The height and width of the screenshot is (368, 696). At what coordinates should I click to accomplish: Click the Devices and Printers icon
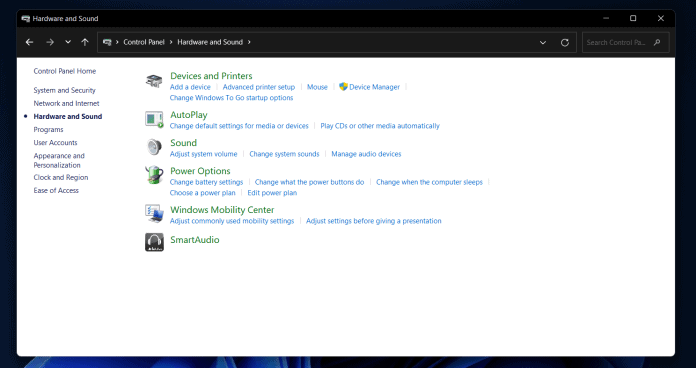pos(154,81)
